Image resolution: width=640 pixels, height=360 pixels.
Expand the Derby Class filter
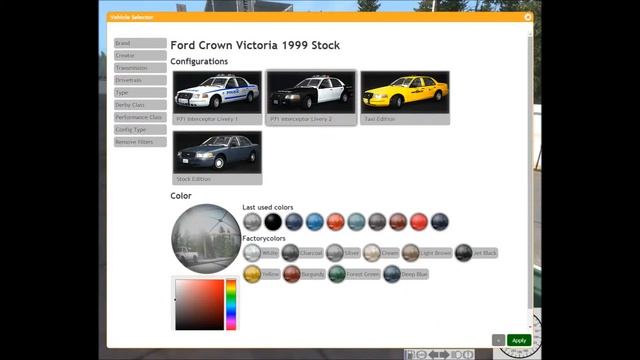(140, 105)
